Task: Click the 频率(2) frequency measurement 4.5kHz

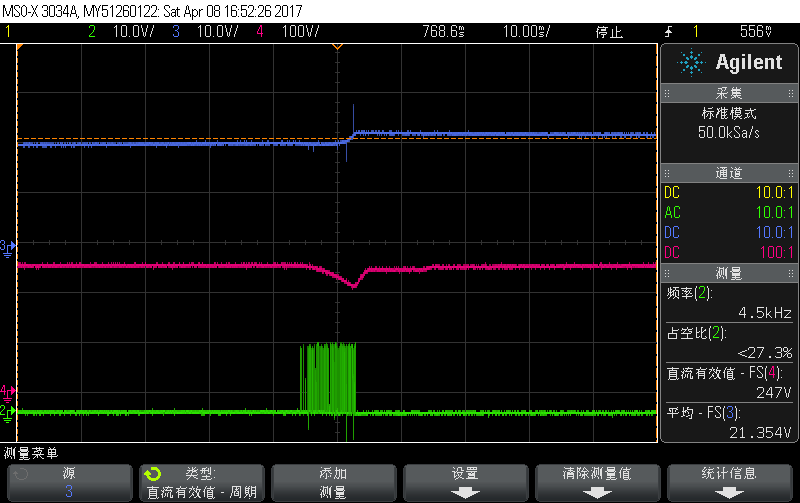Action: (729, 303)
